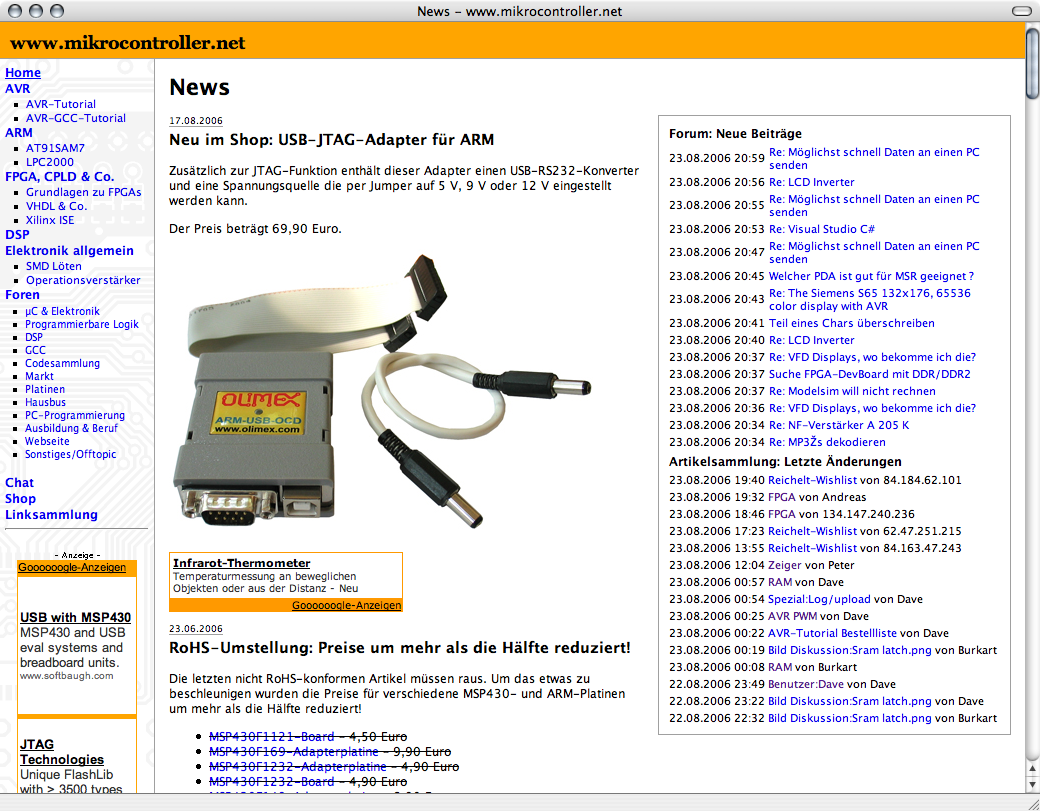Open AT91SAM7 sidebar link
This screenshot has width=1040, height=811.
click(55, 148)
